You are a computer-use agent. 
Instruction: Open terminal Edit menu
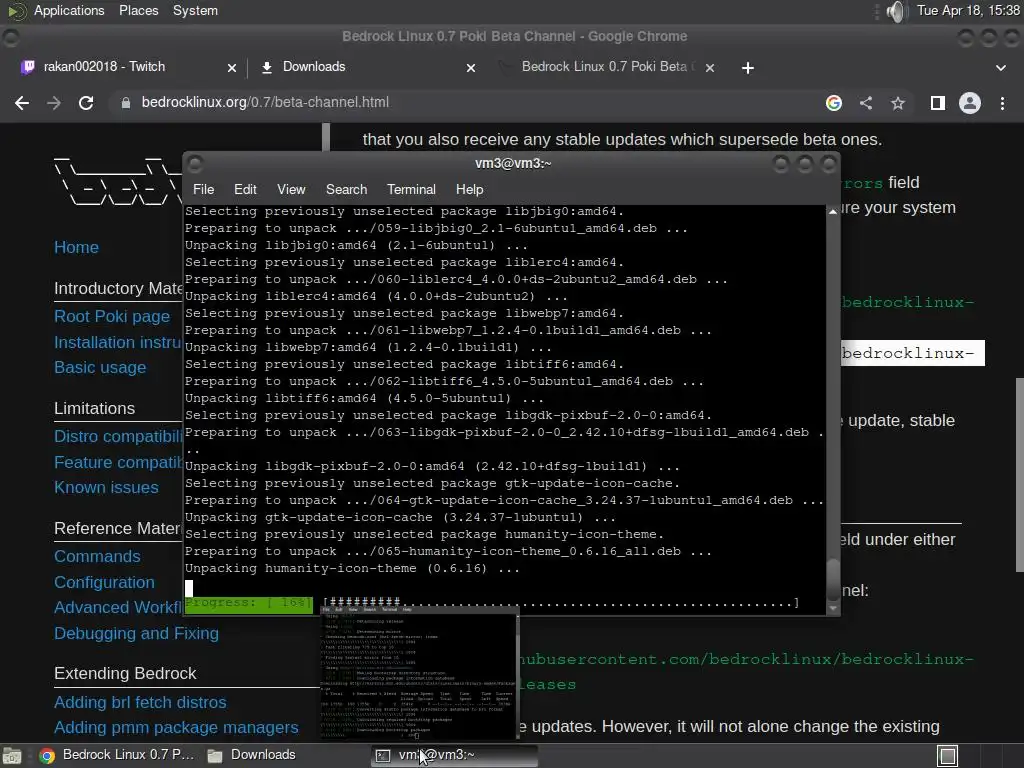click(245, 189)
